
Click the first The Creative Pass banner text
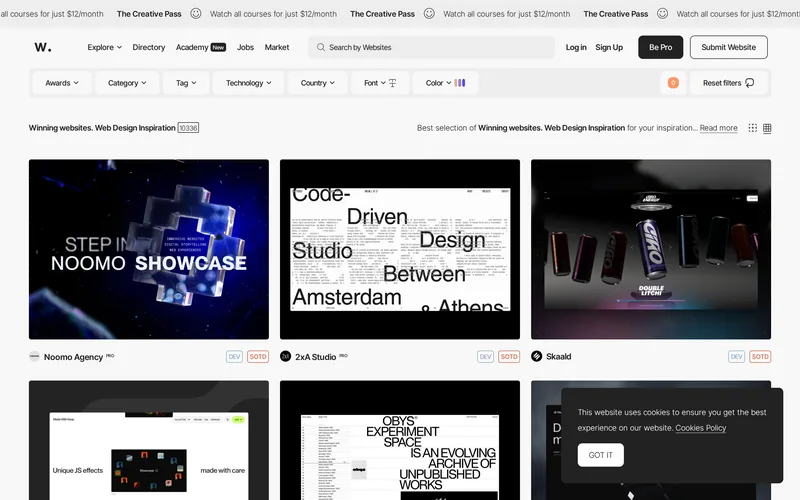[149, 14]
